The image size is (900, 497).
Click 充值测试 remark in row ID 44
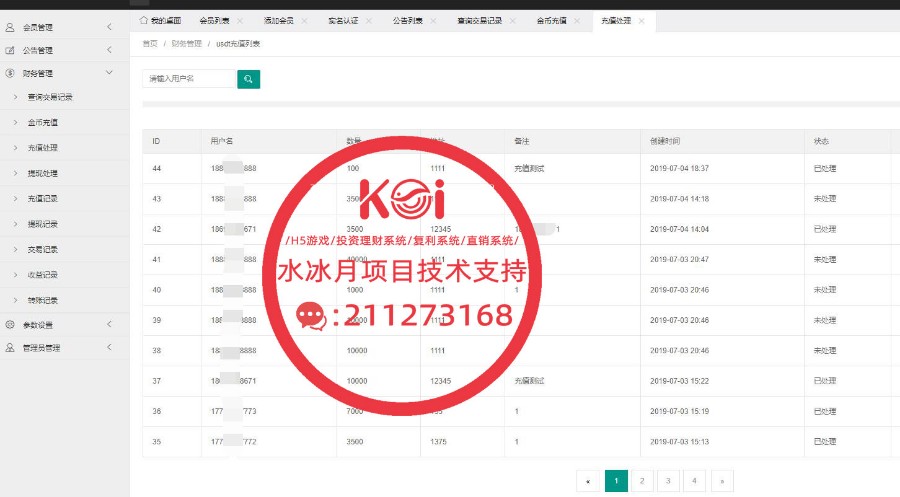[529, 169]
